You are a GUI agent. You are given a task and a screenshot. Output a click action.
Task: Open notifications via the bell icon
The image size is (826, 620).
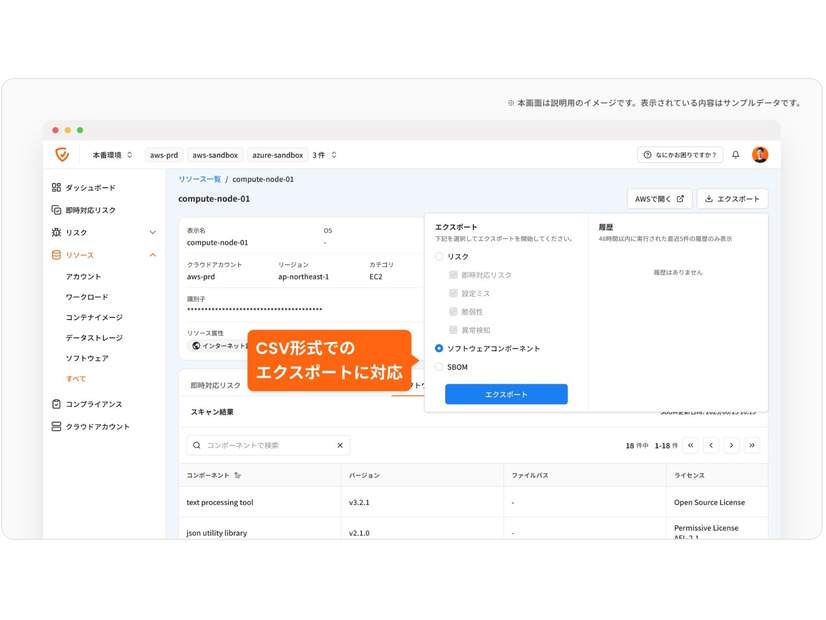coord(735,154)
